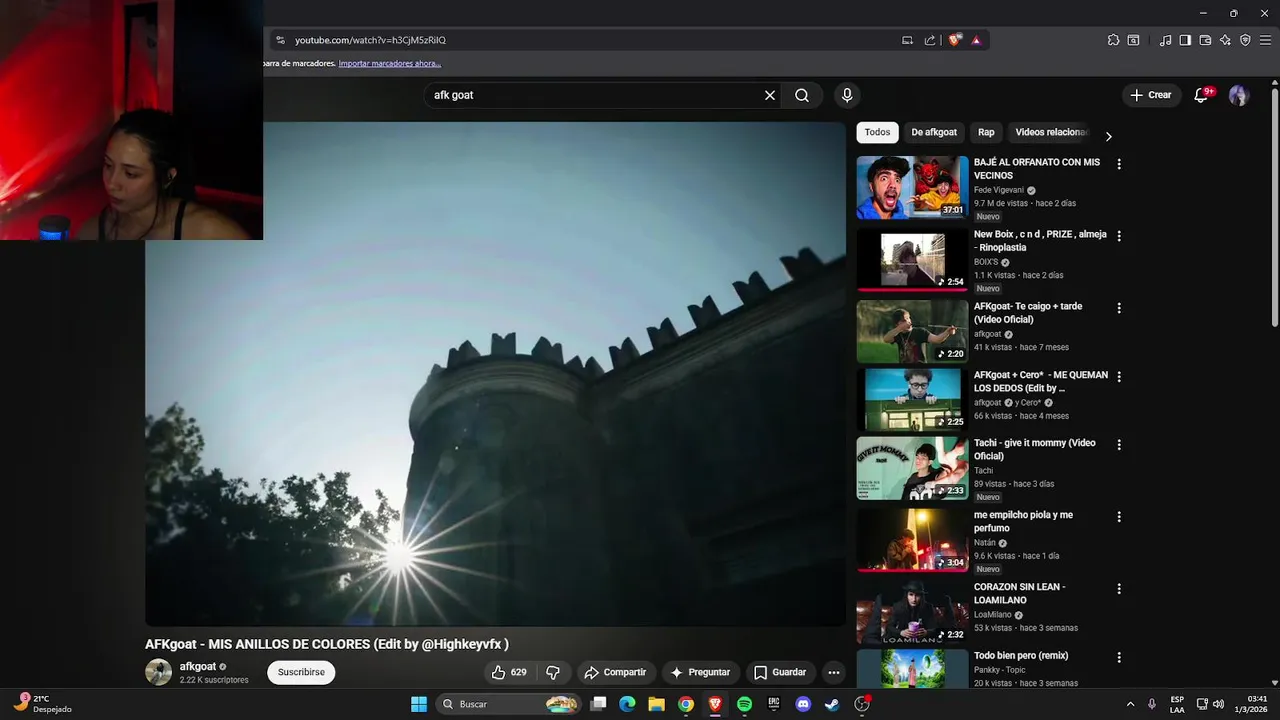Open options menu for Te caigo + tarde video

point(1119,308)
